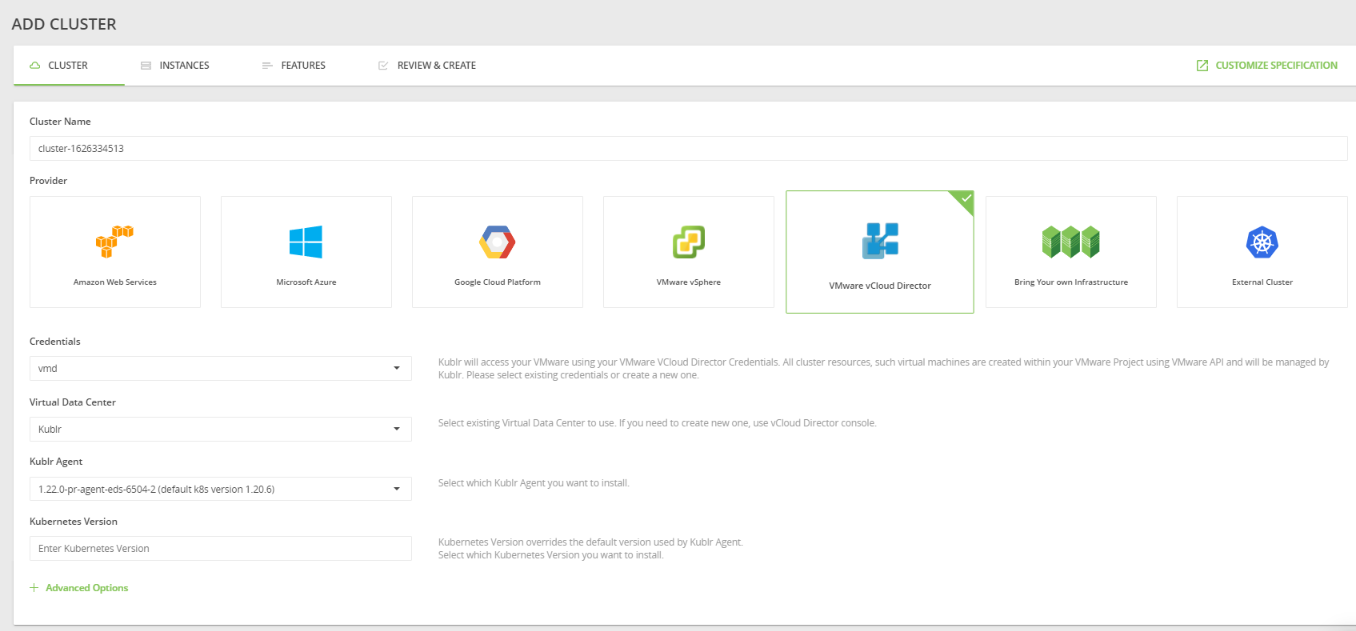Click the Instances tab server icon
The height and width of the screenshot is (631, 1356).
point(146,66)
